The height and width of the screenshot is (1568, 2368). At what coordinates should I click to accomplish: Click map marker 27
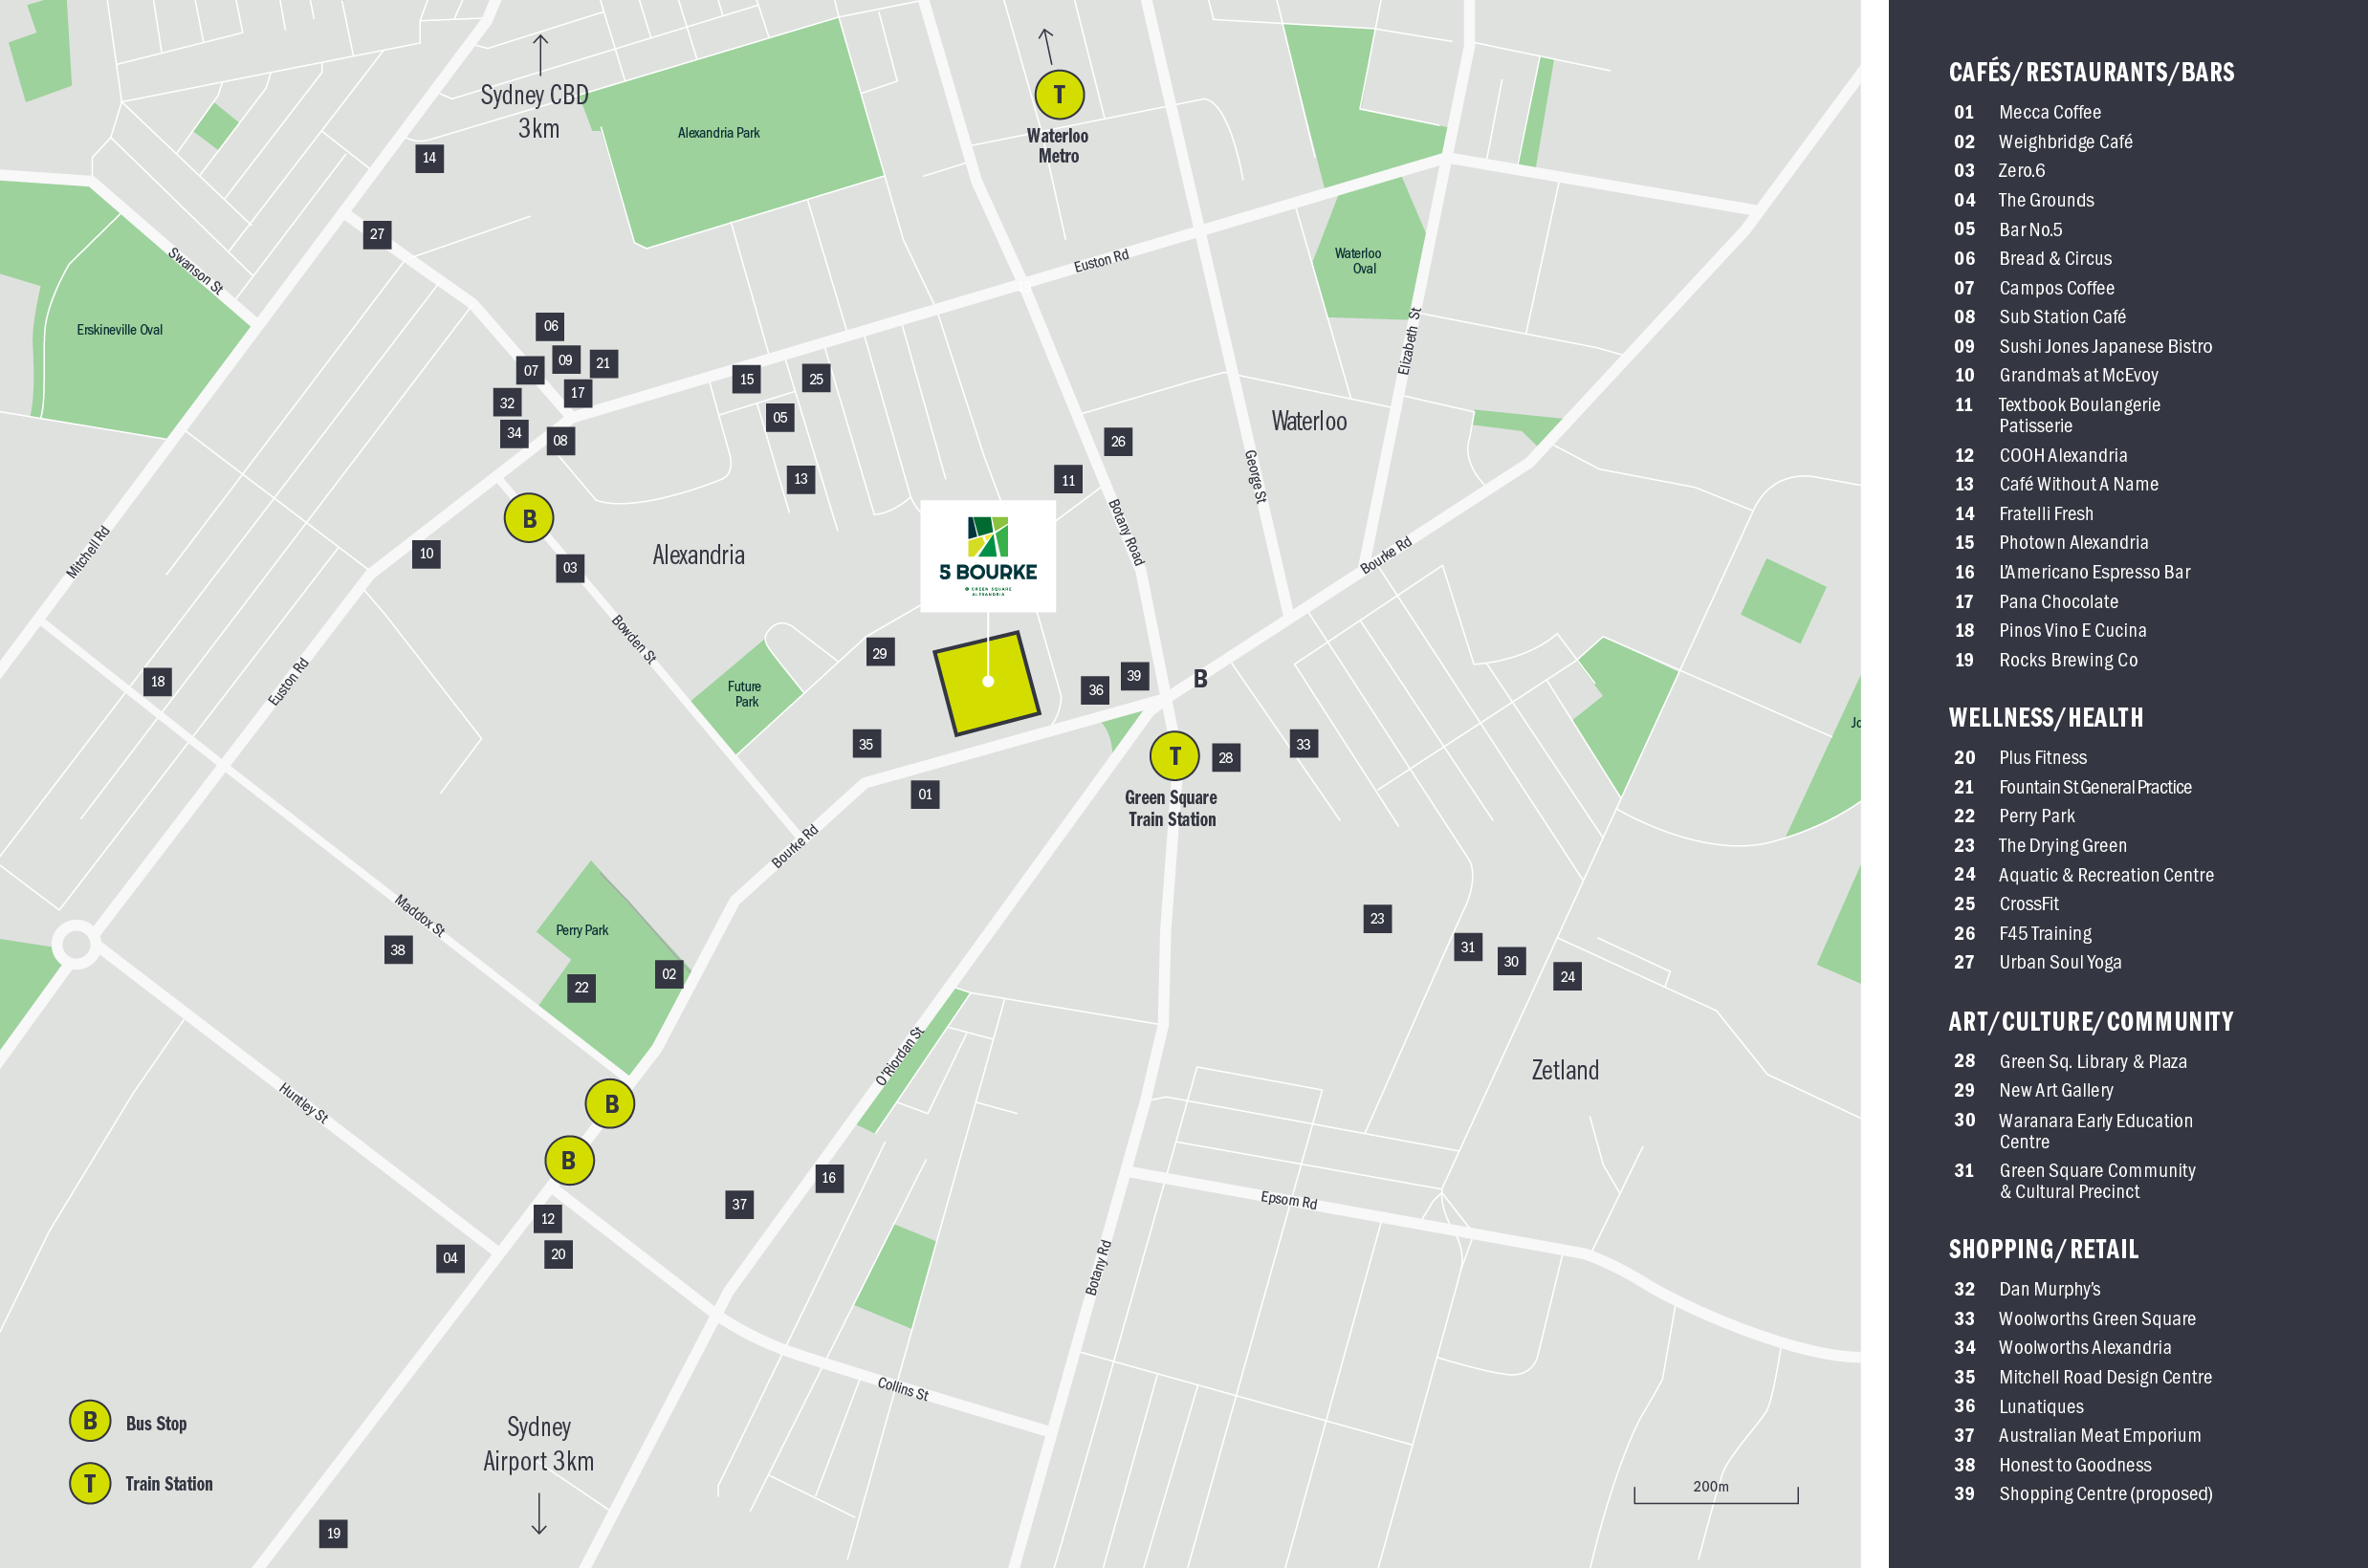377,235
